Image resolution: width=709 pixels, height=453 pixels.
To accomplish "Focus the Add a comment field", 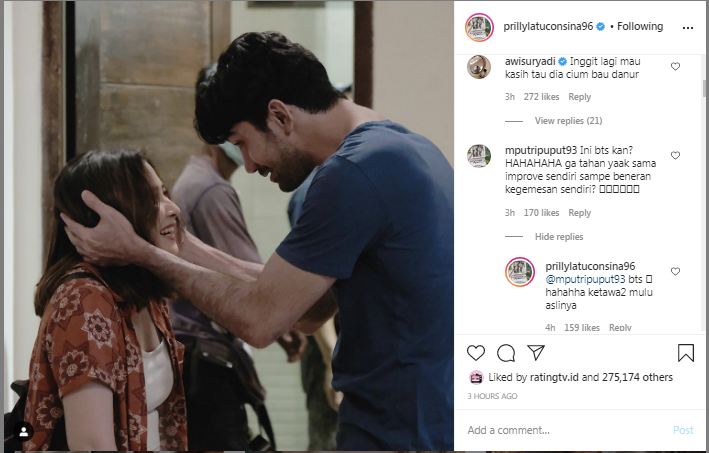I will pyautogui.click(x=565, y=430).
